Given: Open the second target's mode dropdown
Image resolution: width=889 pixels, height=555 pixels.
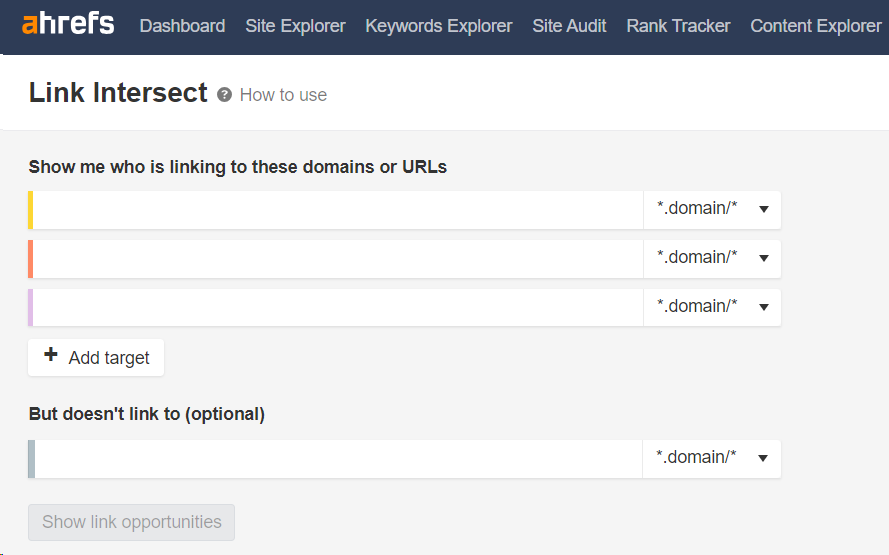Looking at the screenshot, I should click(712, 258).
